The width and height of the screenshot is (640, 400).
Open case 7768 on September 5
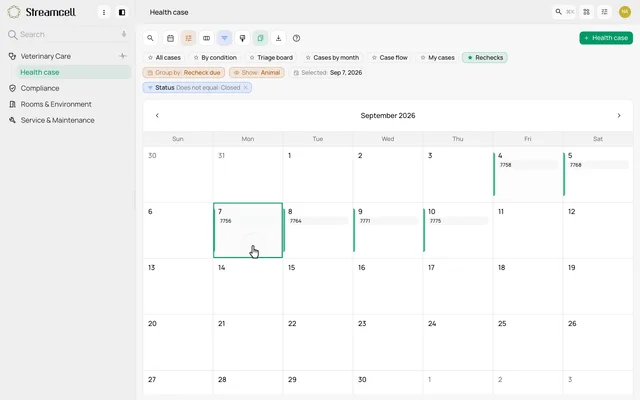598,165
